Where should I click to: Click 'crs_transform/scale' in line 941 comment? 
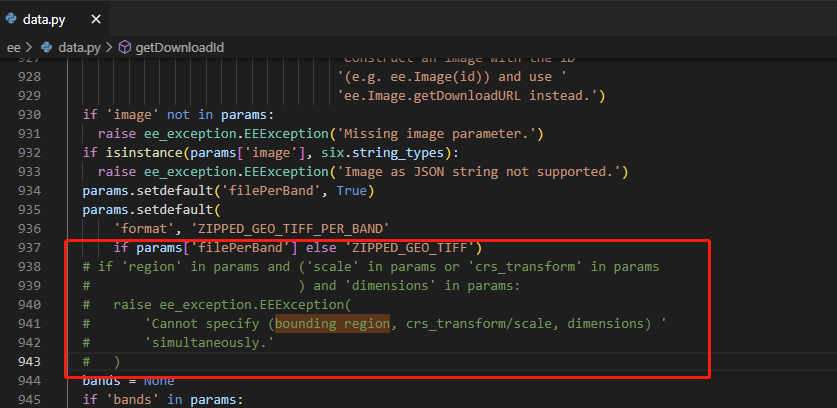pyautogui.click(x=479, y=324)
